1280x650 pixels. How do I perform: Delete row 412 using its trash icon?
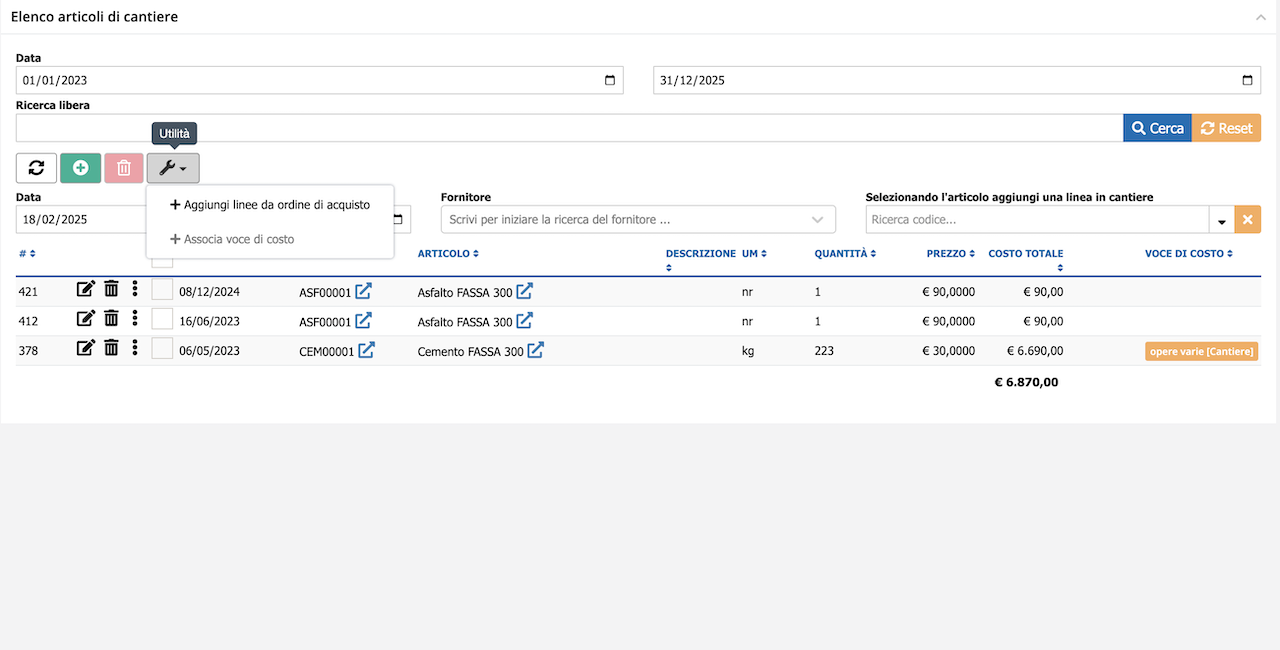111,320
